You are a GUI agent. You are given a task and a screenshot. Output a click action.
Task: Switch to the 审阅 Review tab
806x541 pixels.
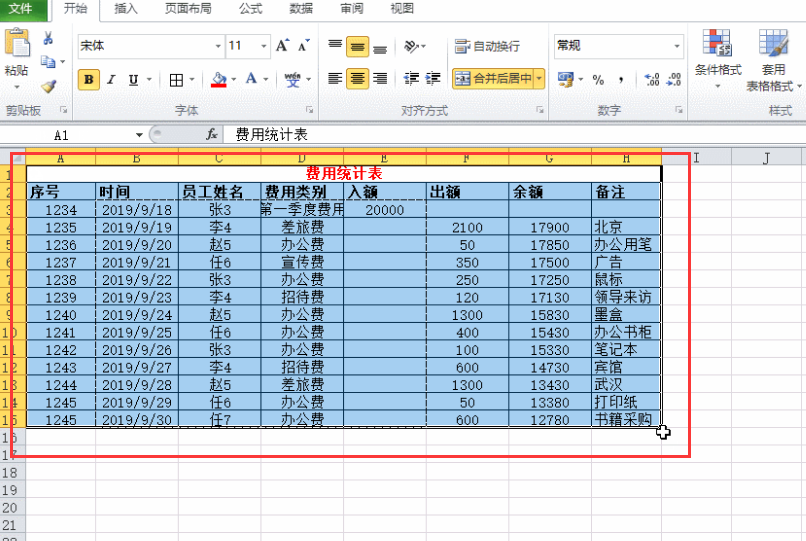[351, 9]
